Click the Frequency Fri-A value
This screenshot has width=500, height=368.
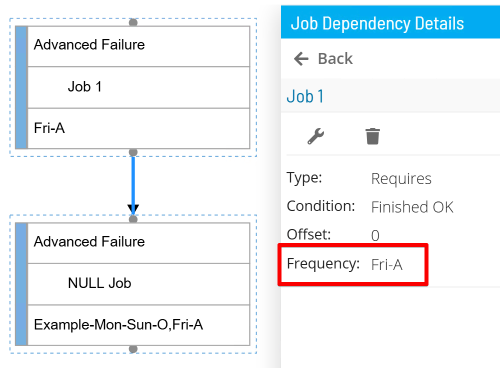387,265
